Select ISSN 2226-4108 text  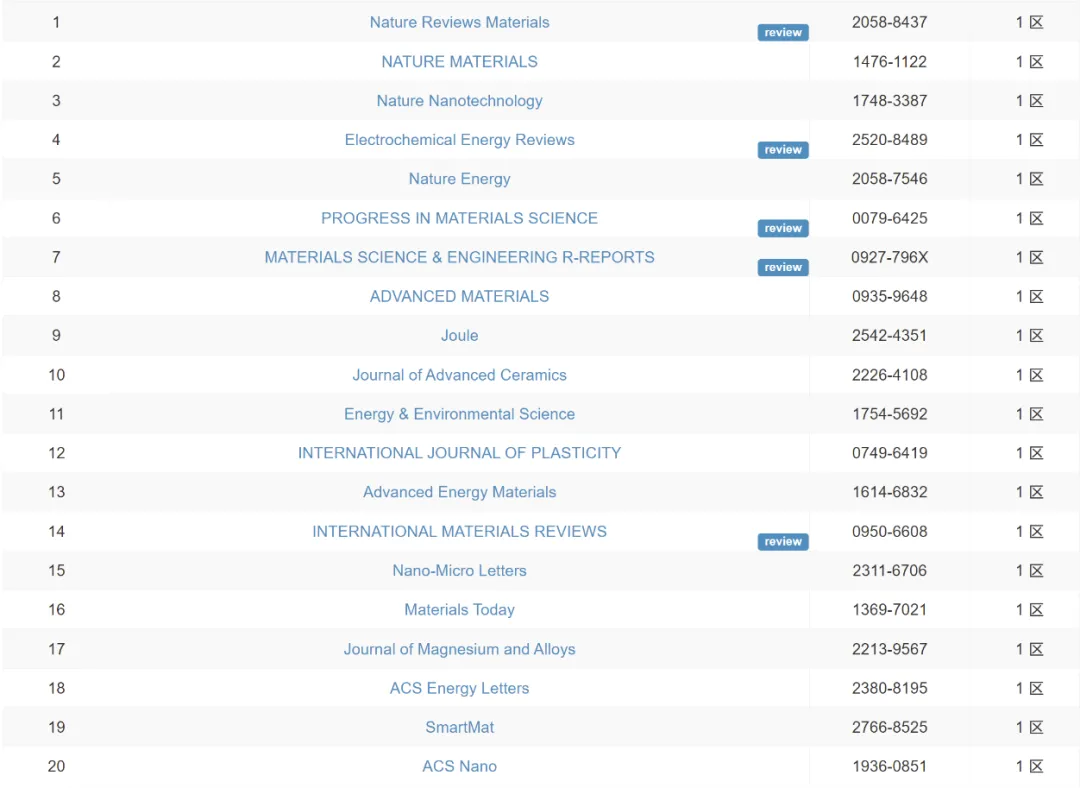point(889,375)
